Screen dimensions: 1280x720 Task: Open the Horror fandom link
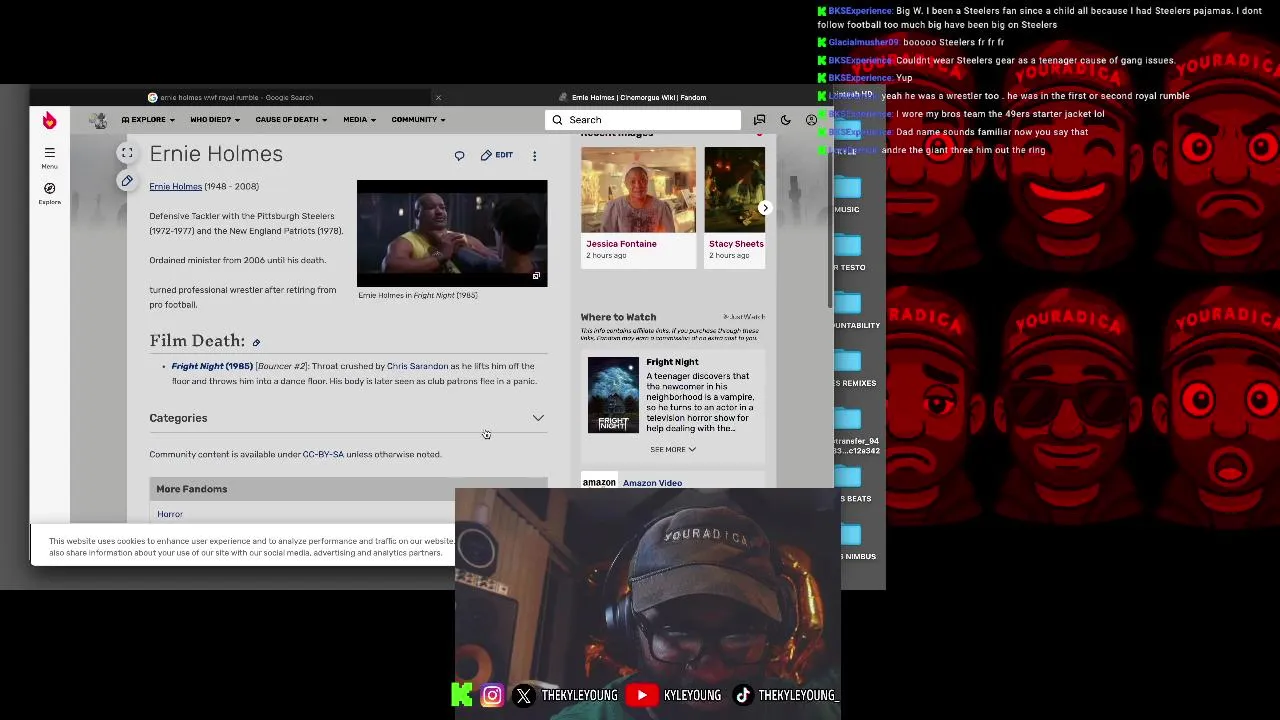[x=170, y=514]
